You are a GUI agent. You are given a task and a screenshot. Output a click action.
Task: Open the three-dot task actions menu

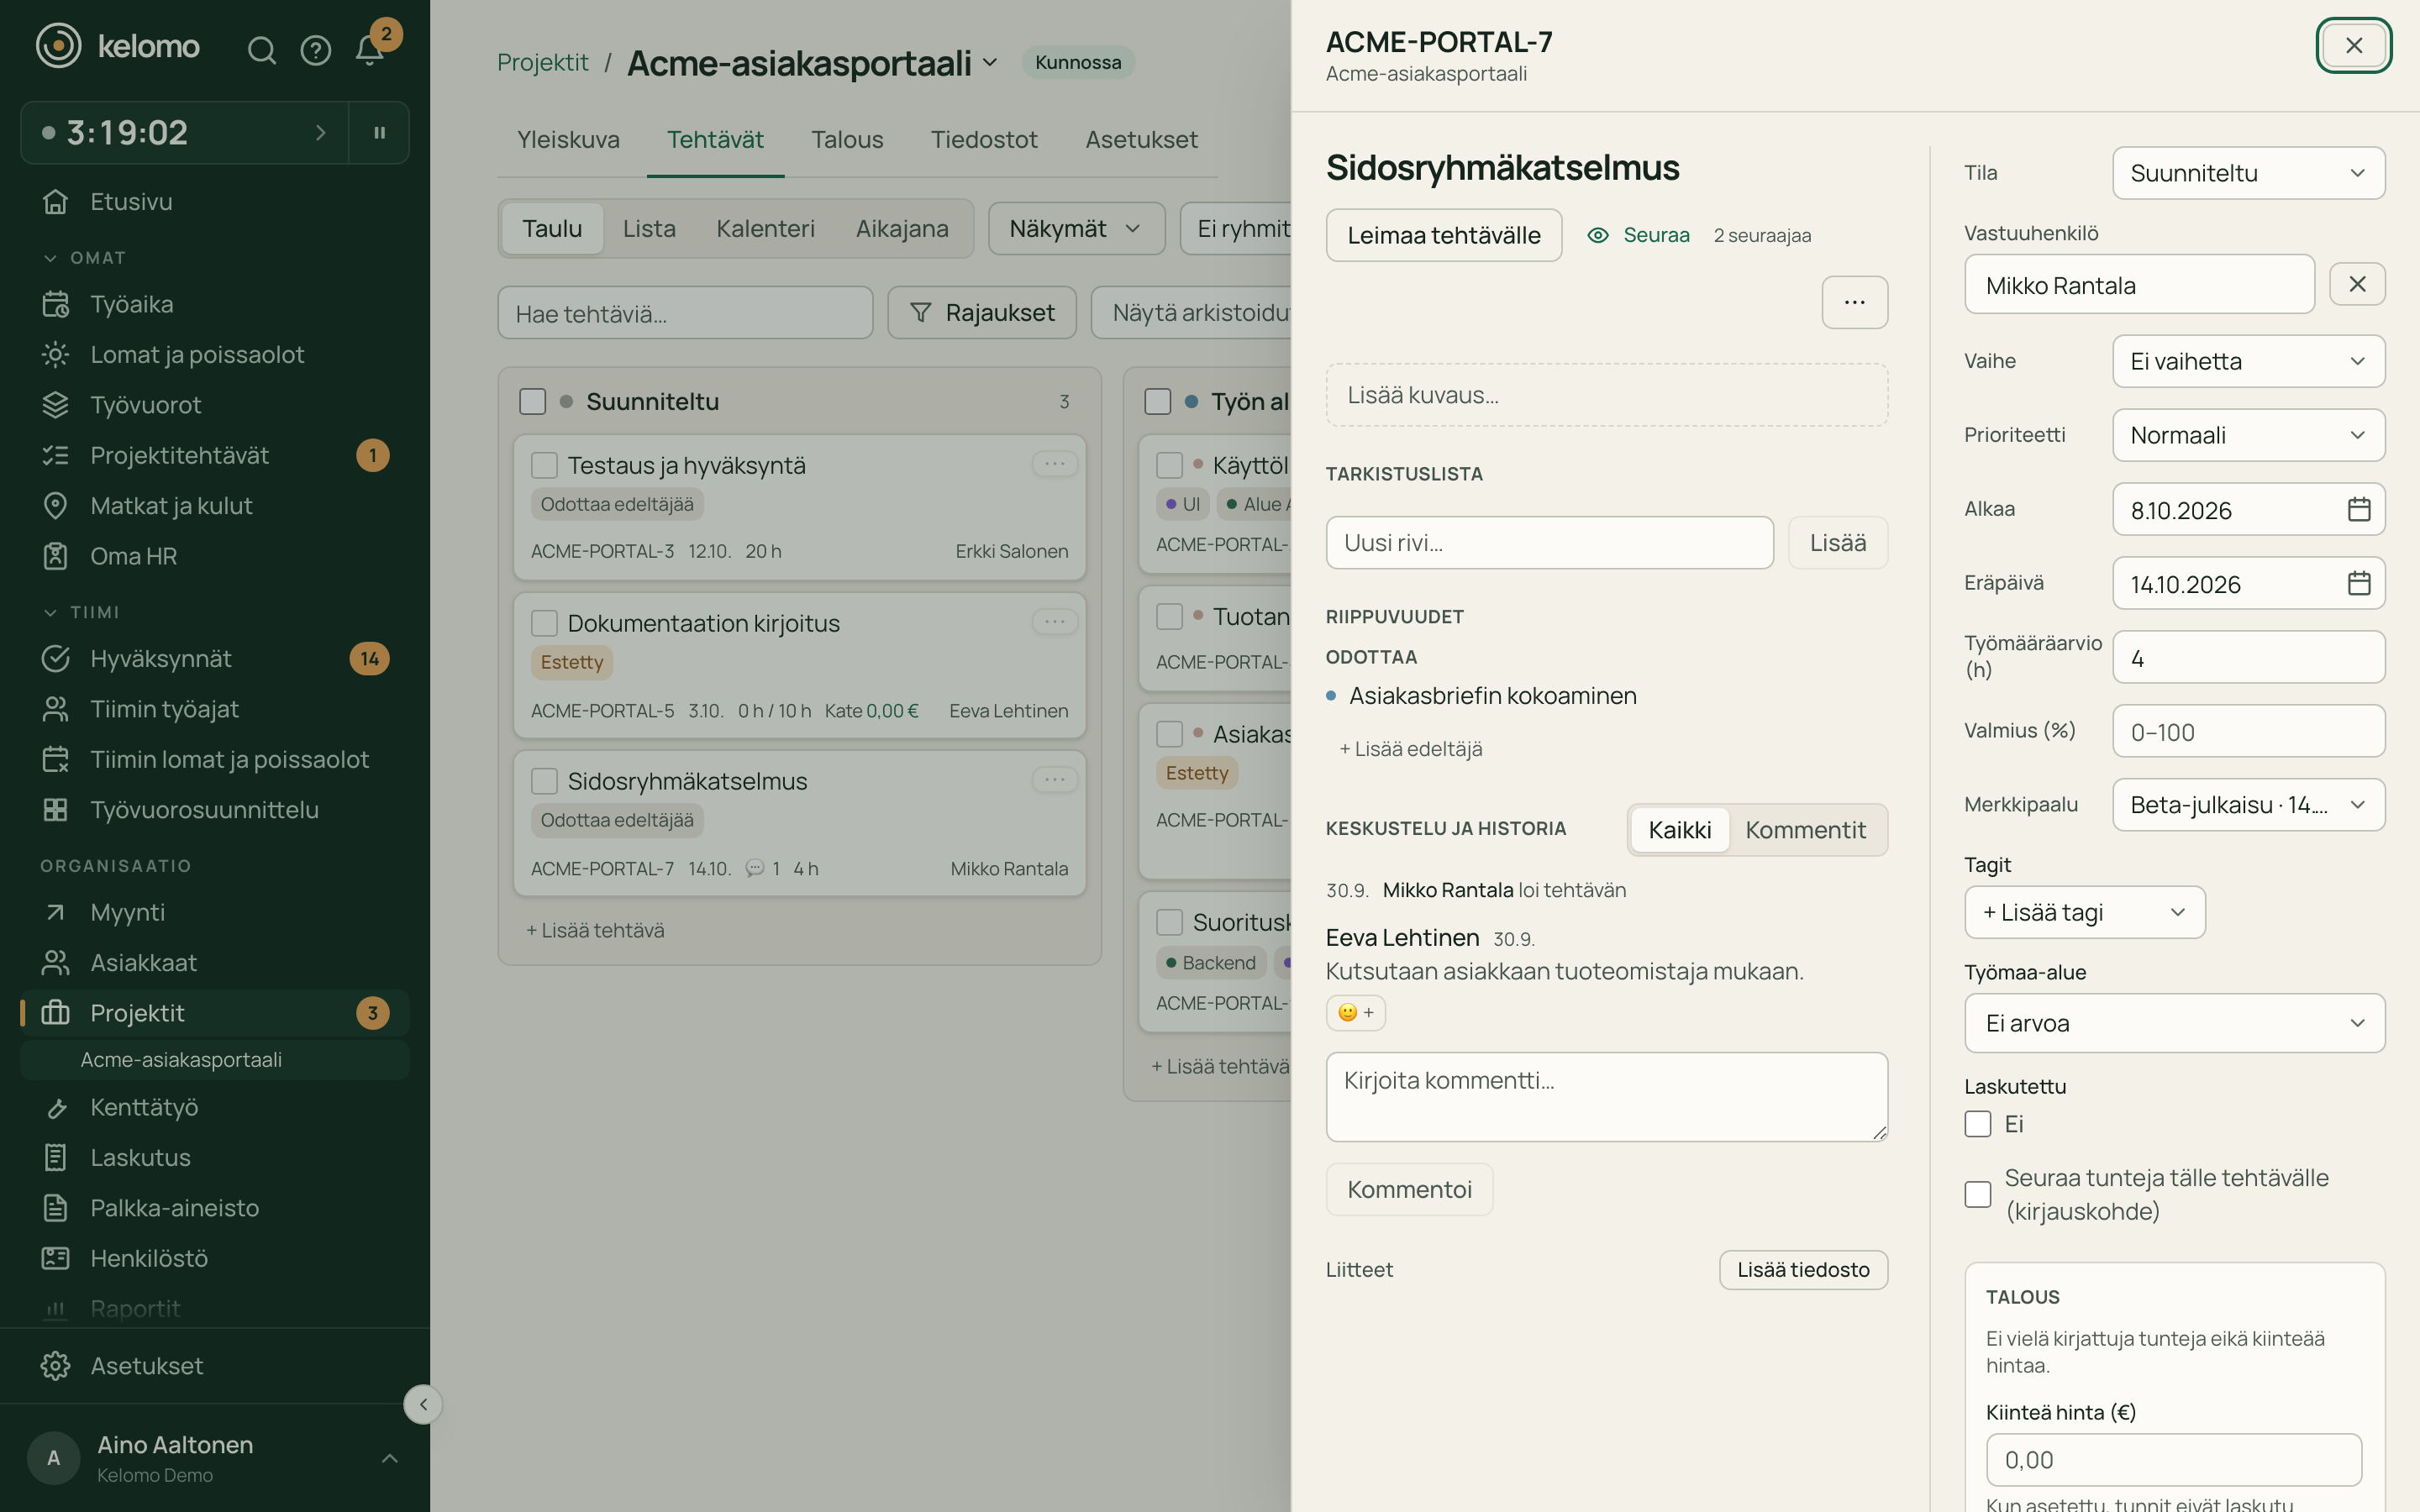point(1854,302)
